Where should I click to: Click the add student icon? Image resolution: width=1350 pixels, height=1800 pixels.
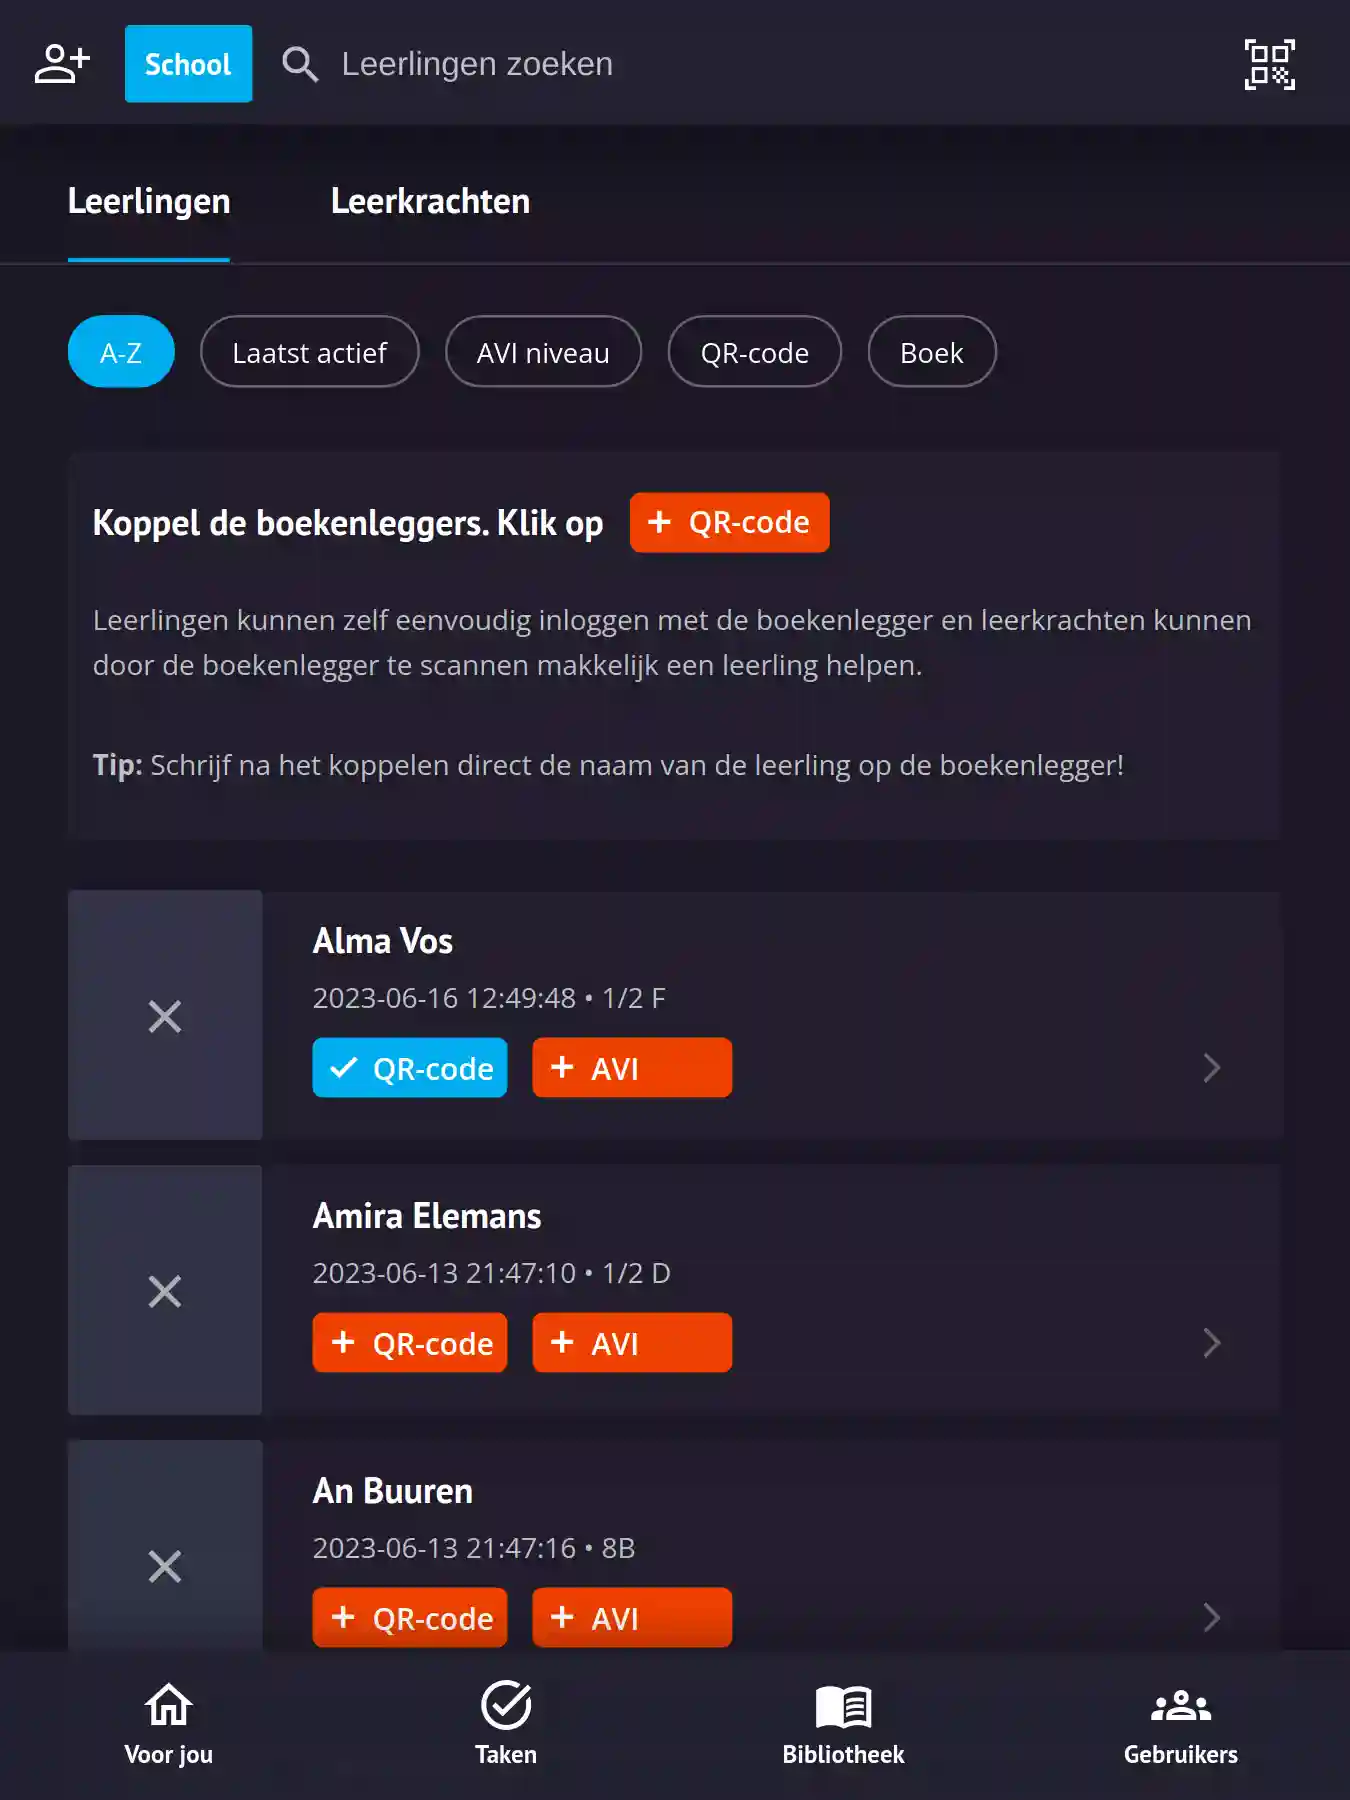[x=62, y=63]
